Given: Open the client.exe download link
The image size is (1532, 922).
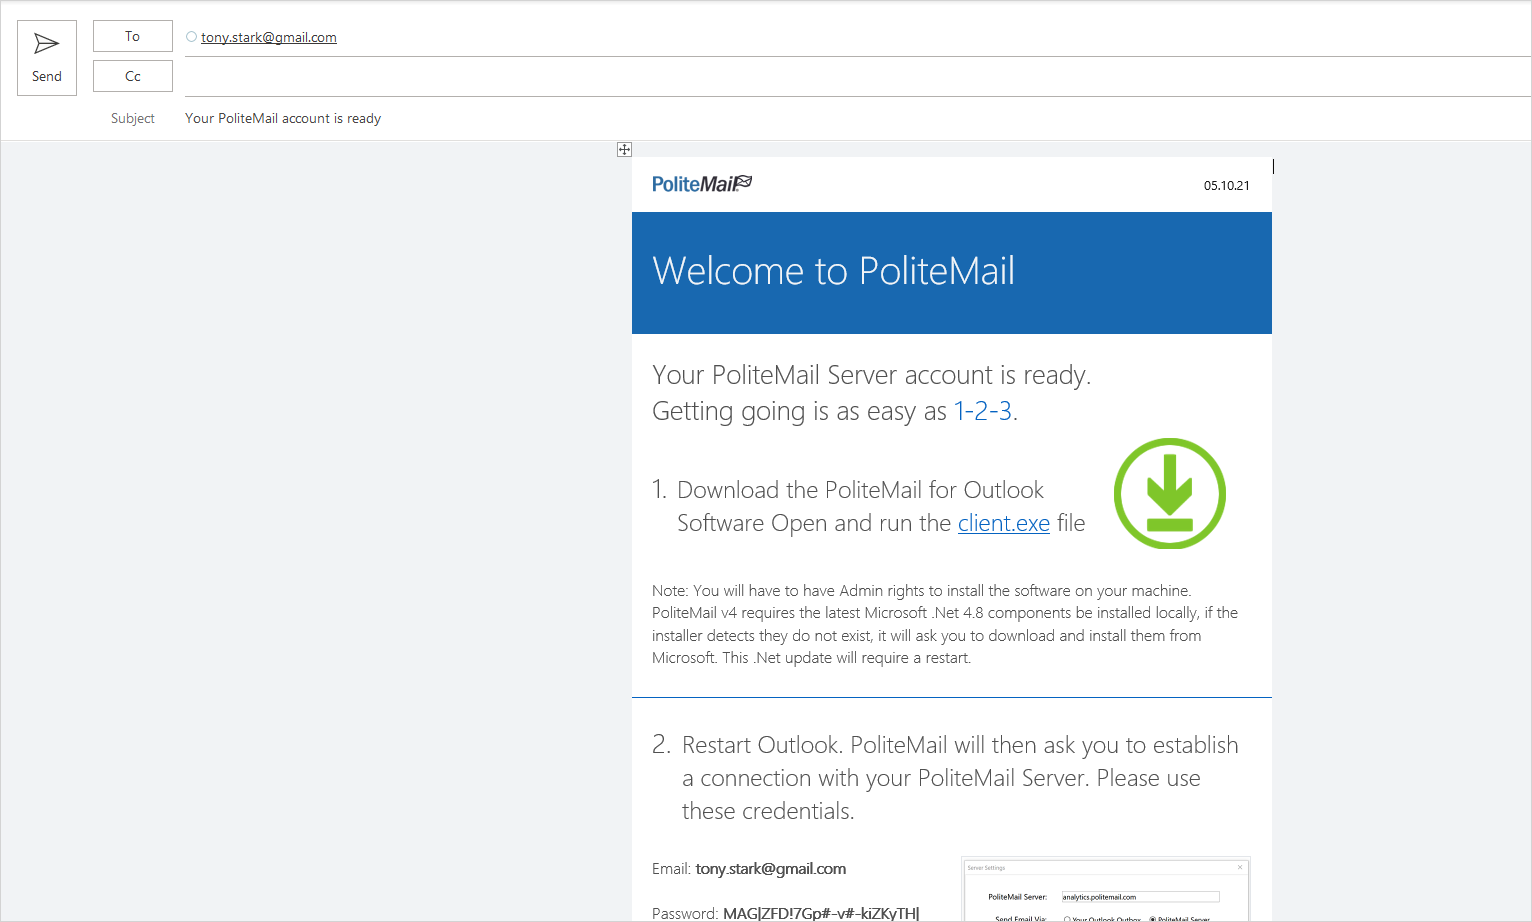Looking at the screenshot, I should tap(1004, 523).
